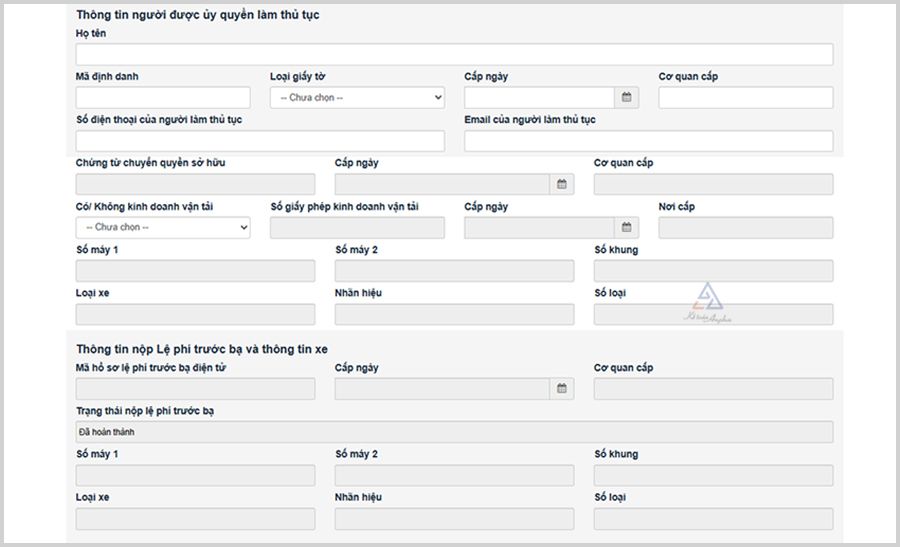Image resolution: width=900 pixels, height=547 pixels.
Task: Click Cơ quan cấp field in Lệ phí trước bạ section
Action: pos(713,389)
